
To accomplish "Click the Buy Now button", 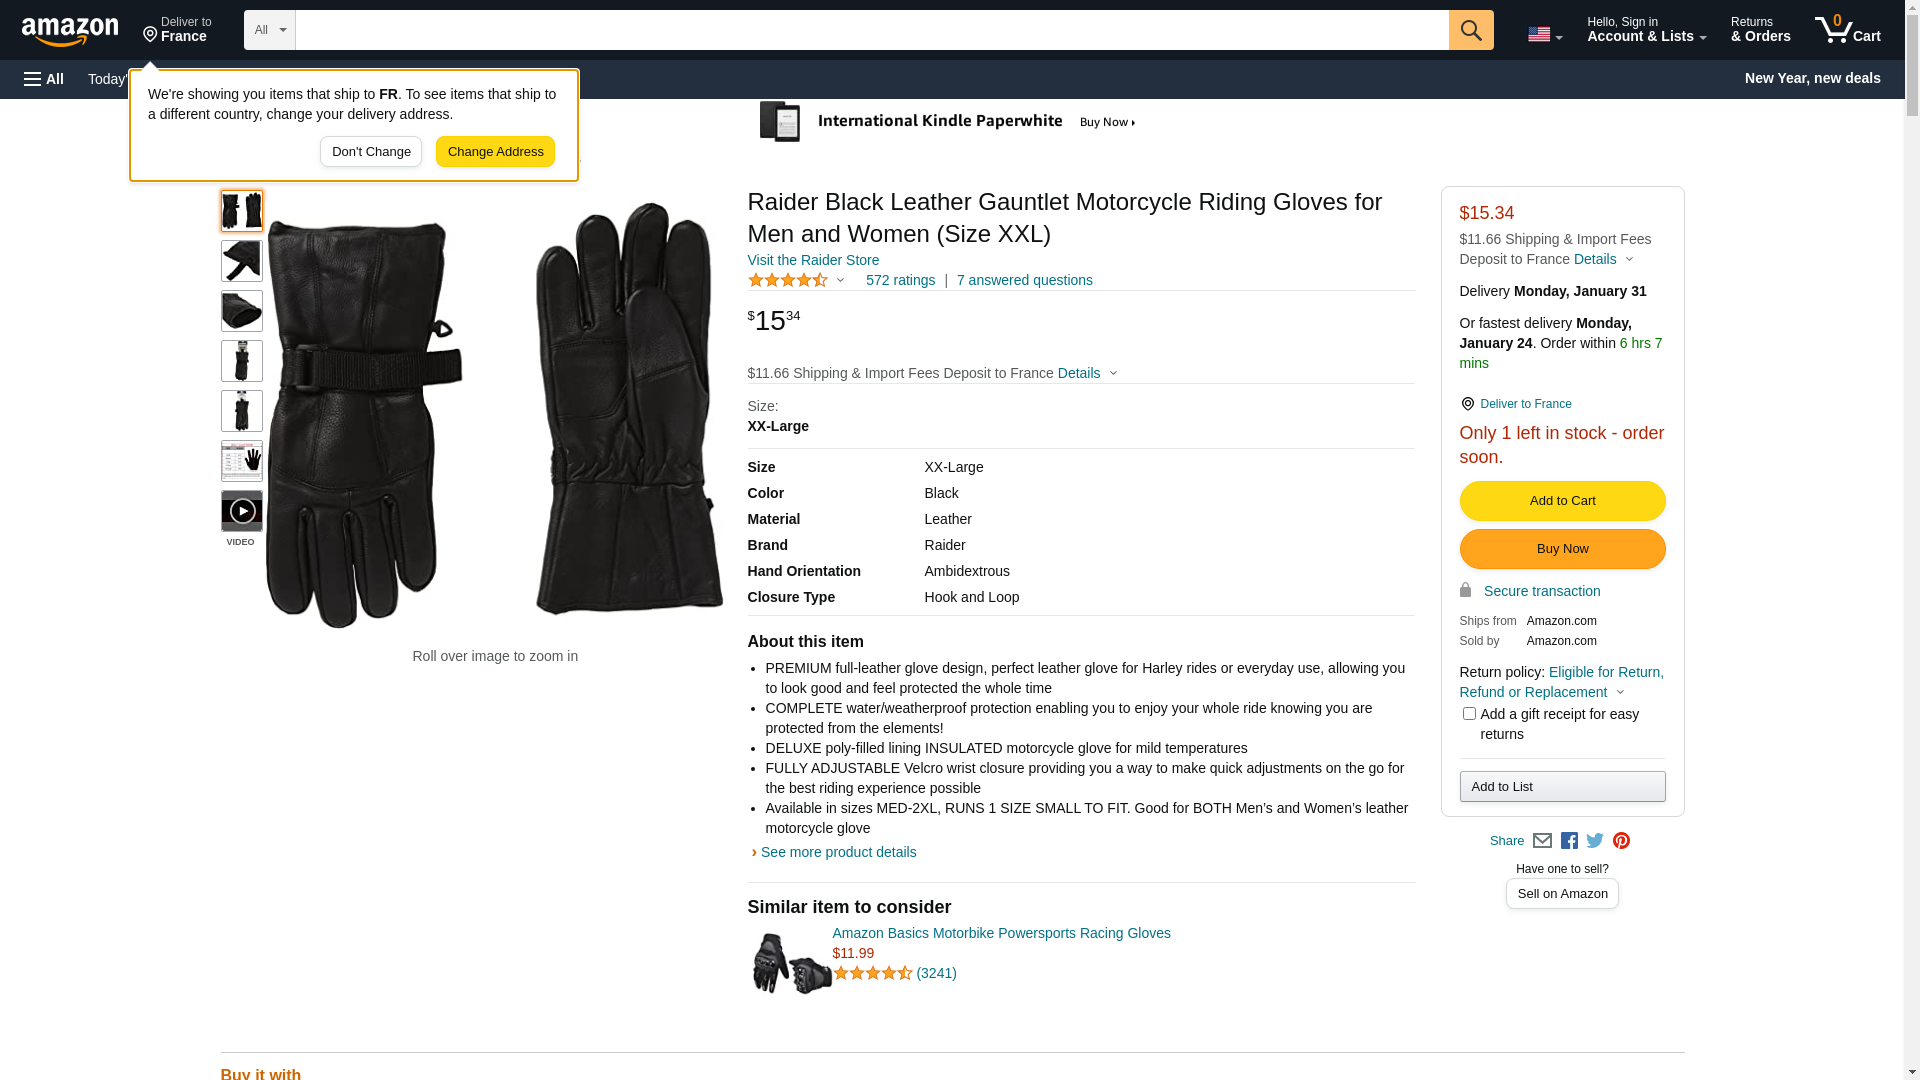I will click(x=1562, y=549).
